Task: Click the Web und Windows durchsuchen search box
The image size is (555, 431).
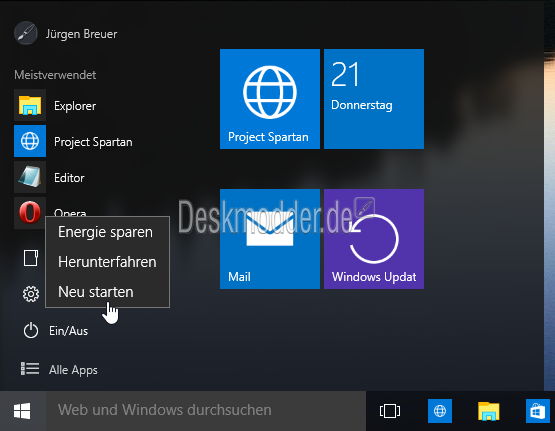Action: [x=206, y=411]
